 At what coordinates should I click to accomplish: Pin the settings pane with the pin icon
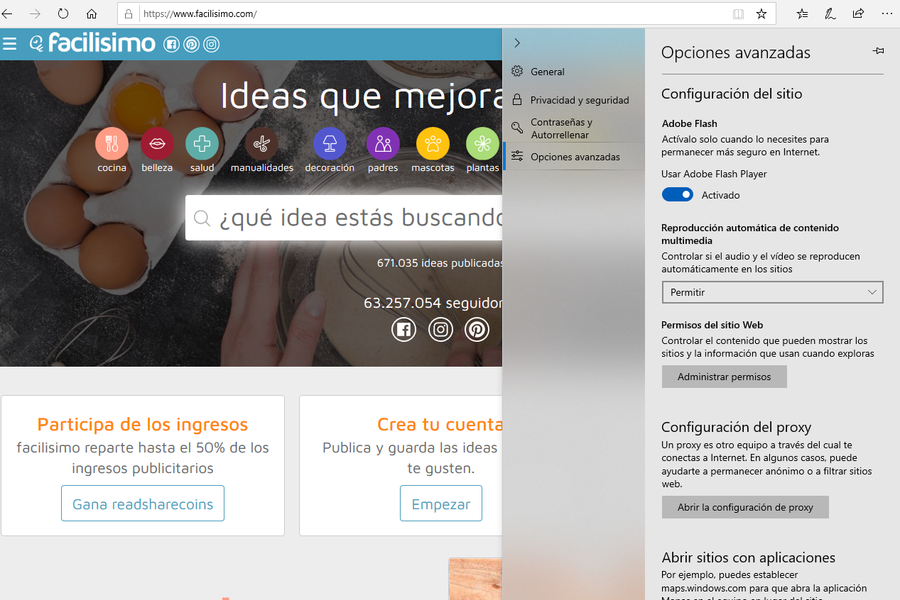878,51
